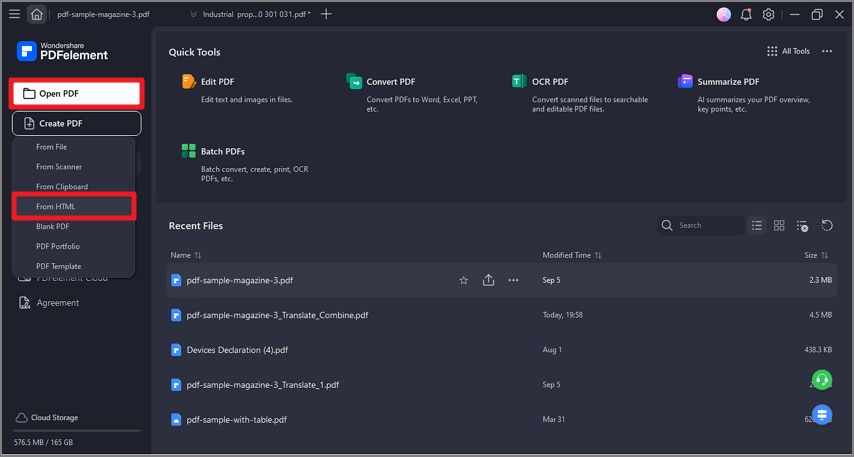The height and width of the screenshot is (457, 854).
Task: Sort files by Modified Time column
Action: point(572,255)
